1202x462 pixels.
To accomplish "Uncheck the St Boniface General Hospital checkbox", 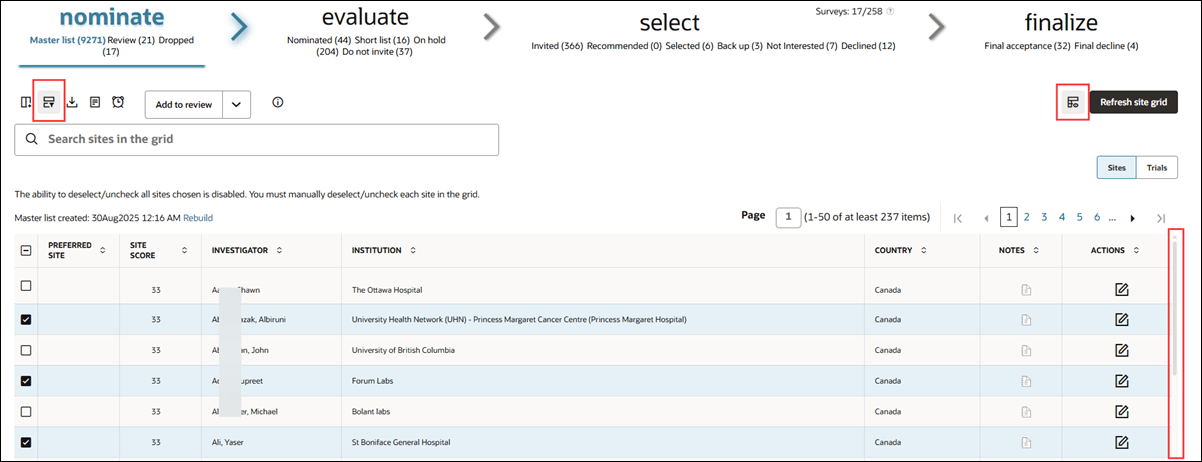I will tap(26, 442).
